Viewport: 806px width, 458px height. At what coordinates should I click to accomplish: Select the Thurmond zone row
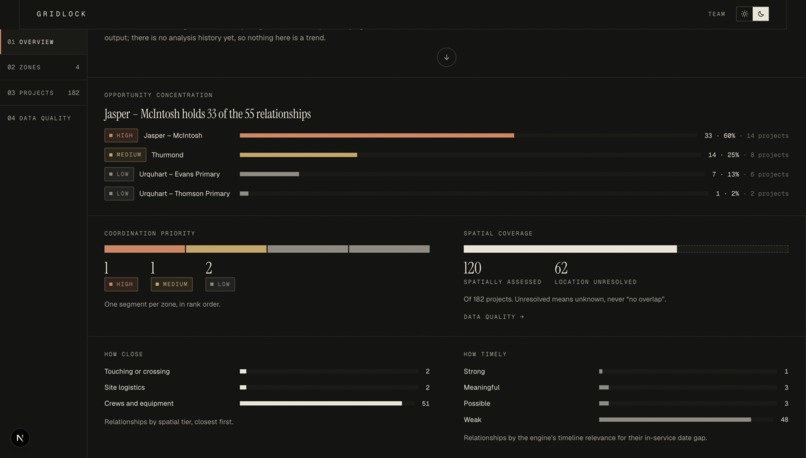point(446,155)
